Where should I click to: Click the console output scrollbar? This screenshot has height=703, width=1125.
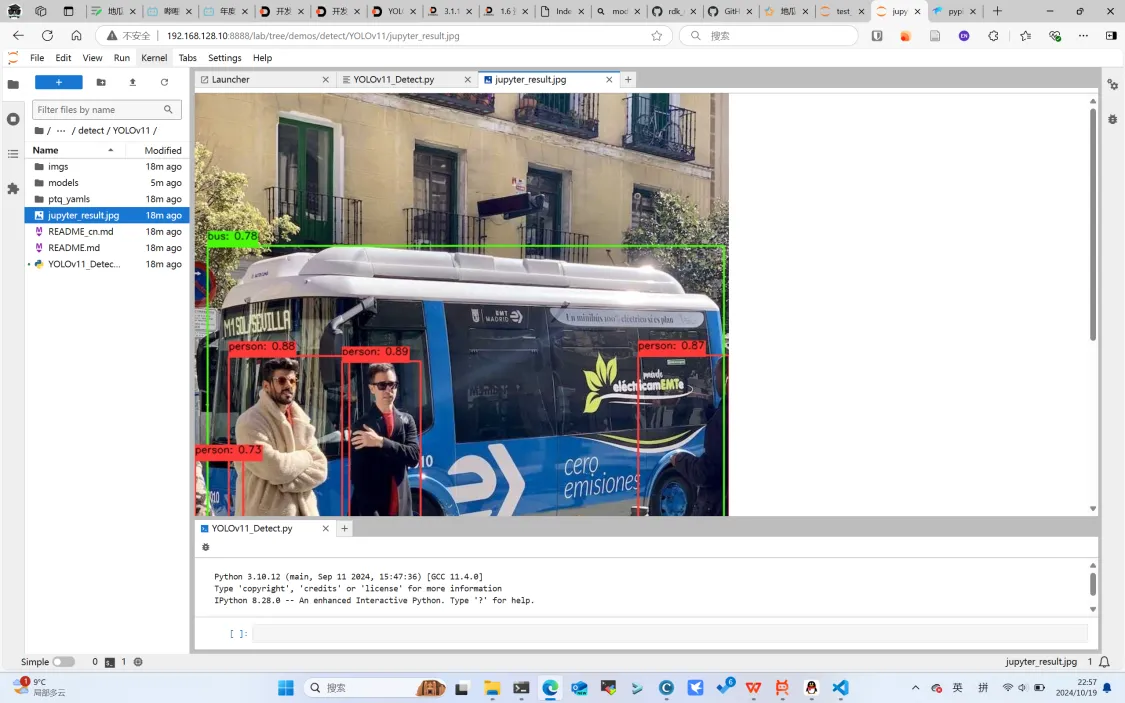tap(1093, 583)
